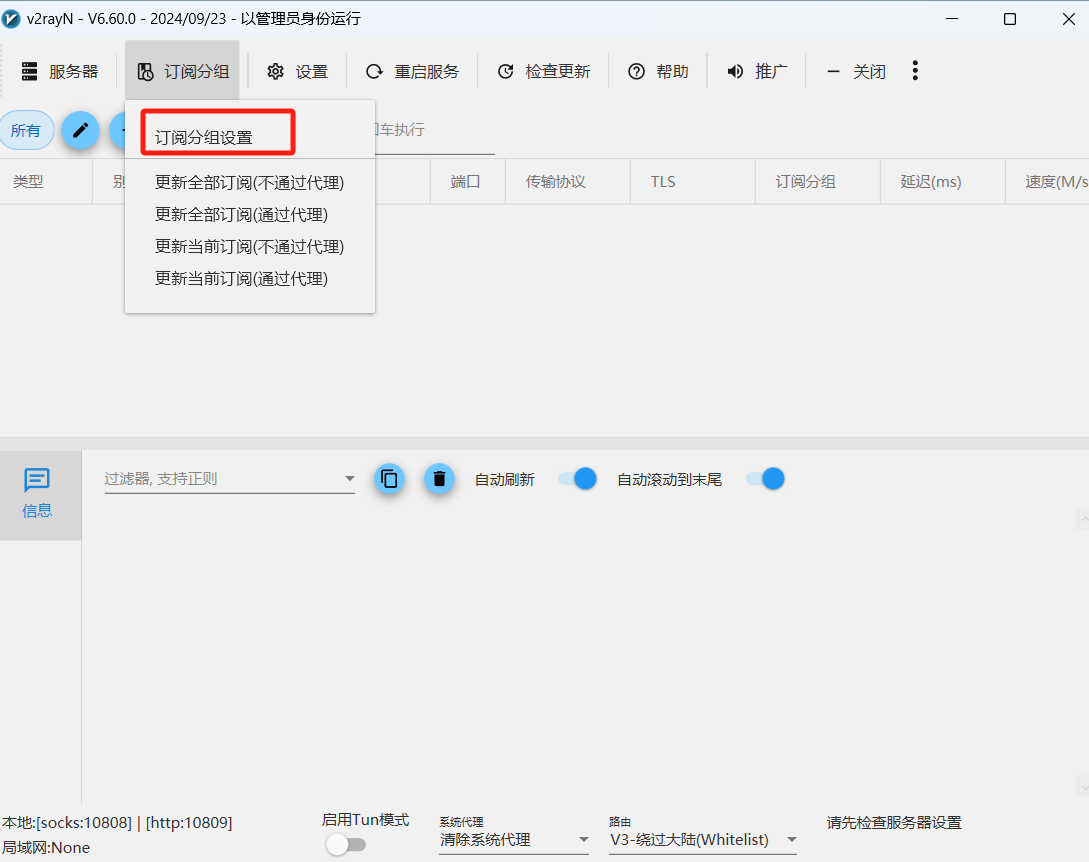
Task: Disable 自动滚动到末尾 auto scroll switch
Action: tap(765, 479)
